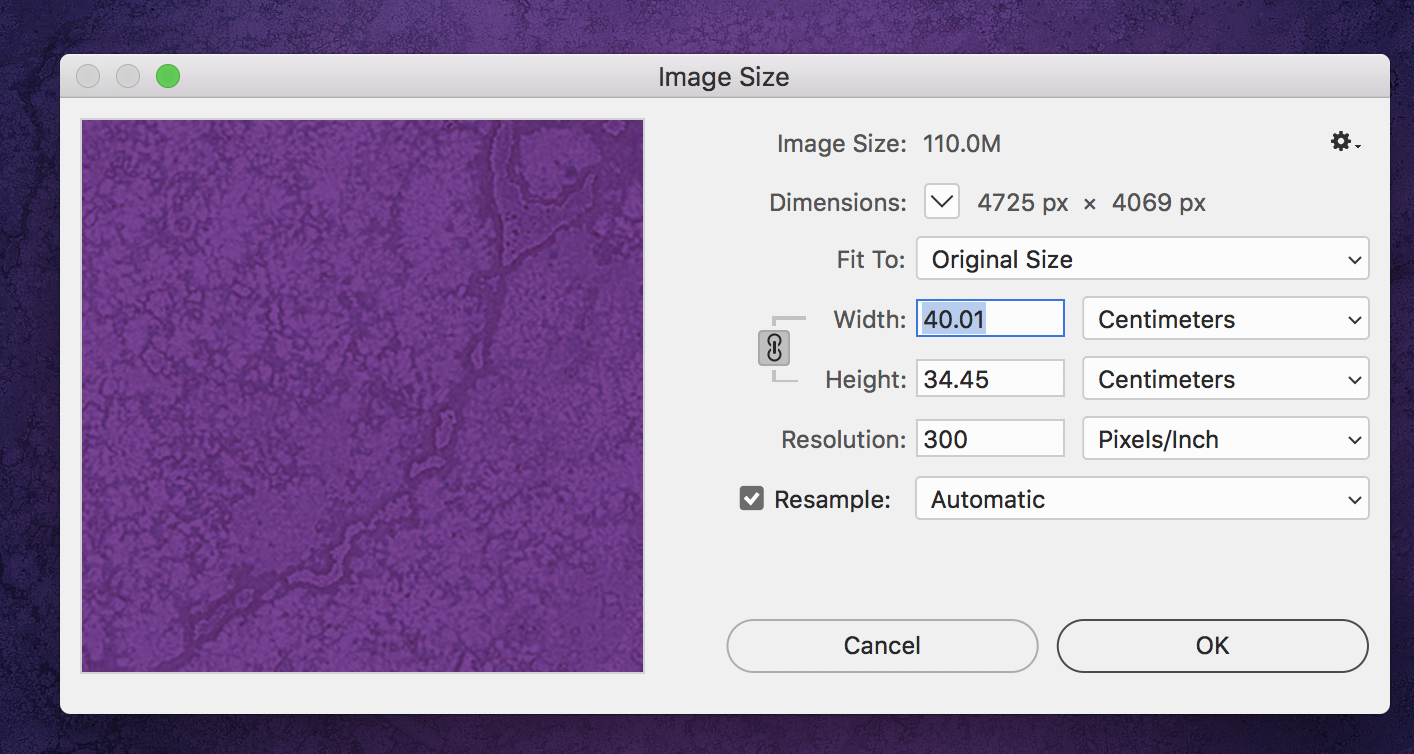Click the Image Size title bar

(x=723, y=77)
